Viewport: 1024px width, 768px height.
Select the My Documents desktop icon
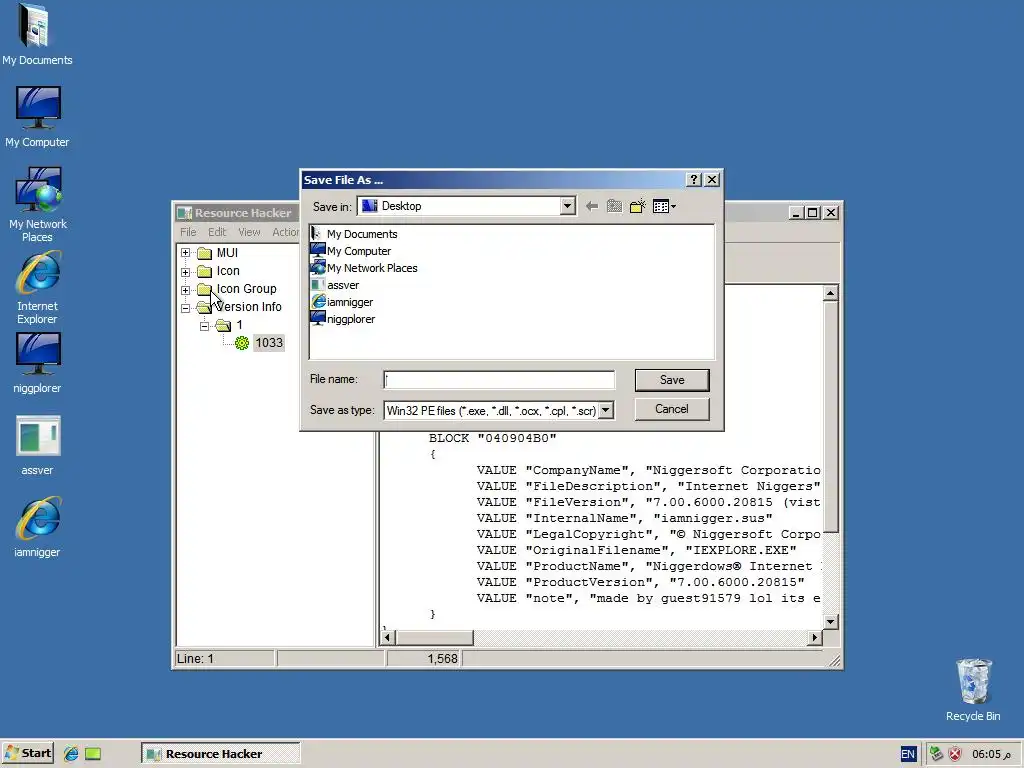(37, 35)
